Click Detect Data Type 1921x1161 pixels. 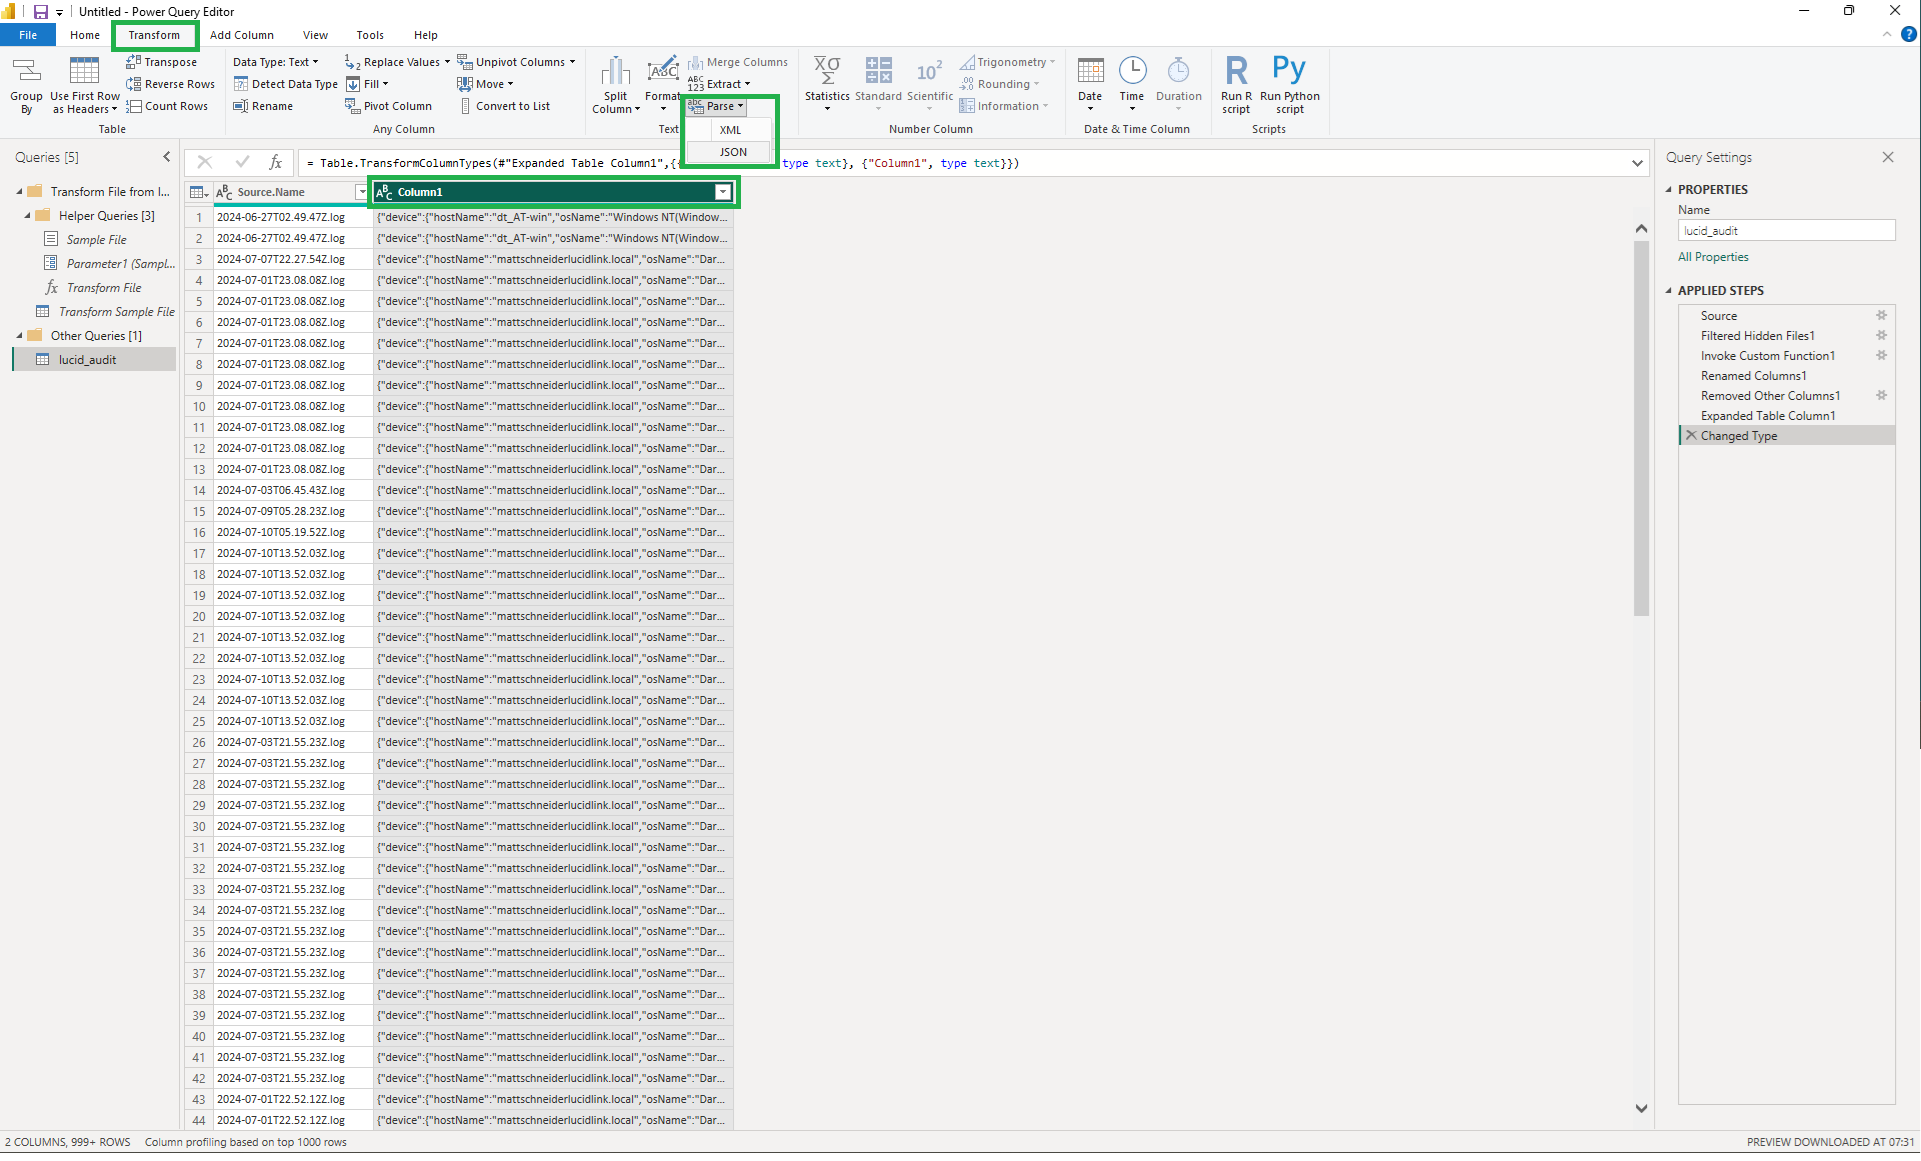coord(285,84)
